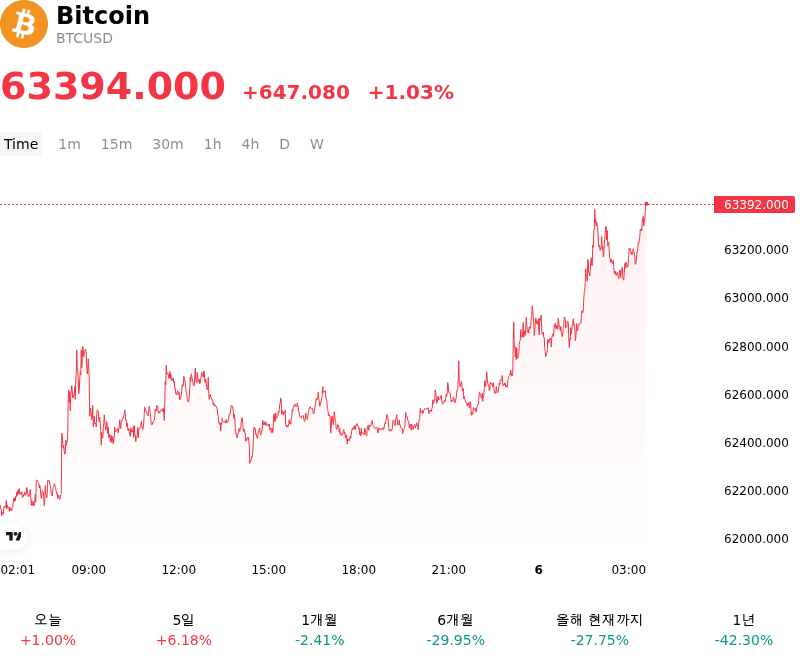Click the 오늘 +1.00% performance range

pyautogui.click(x=48, y=630)
